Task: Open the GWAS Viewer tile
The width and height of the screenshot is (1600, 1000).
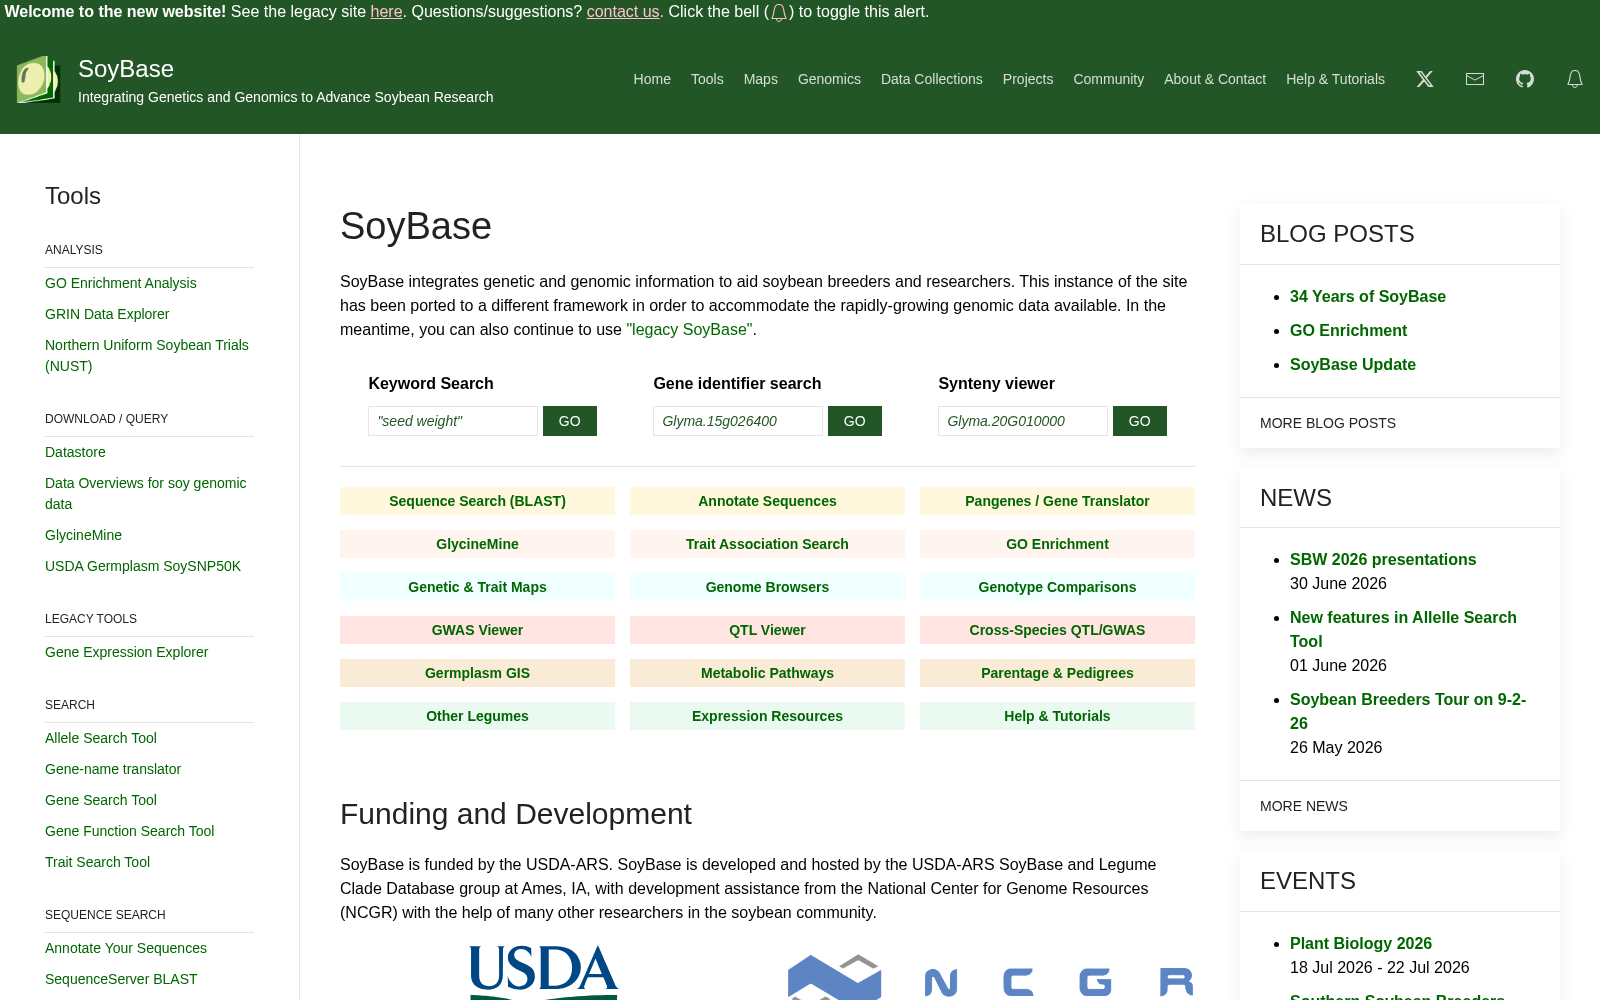Action: (x=477, y=630)
